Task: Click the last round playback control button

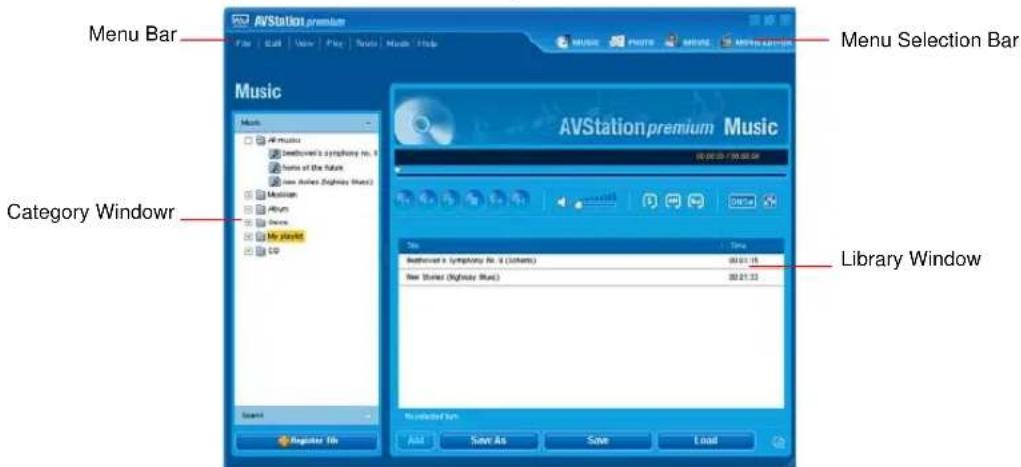Action: coord(520,200)
